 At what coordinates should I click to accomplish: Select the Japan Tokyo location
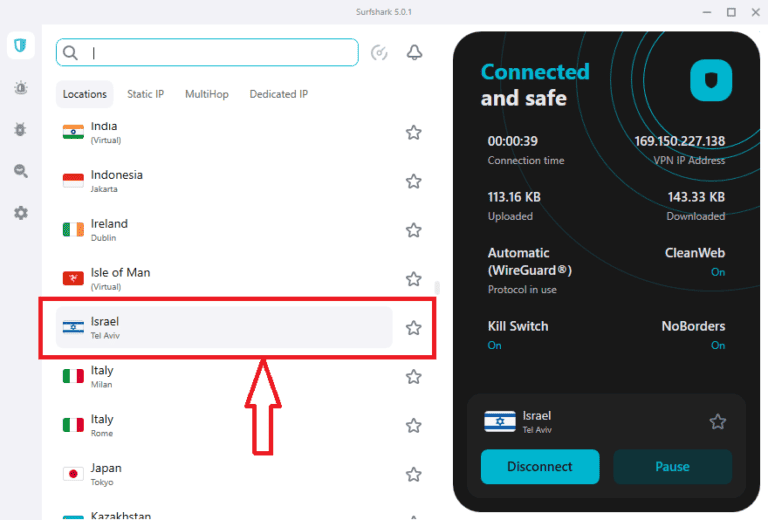tap(224, 474)
